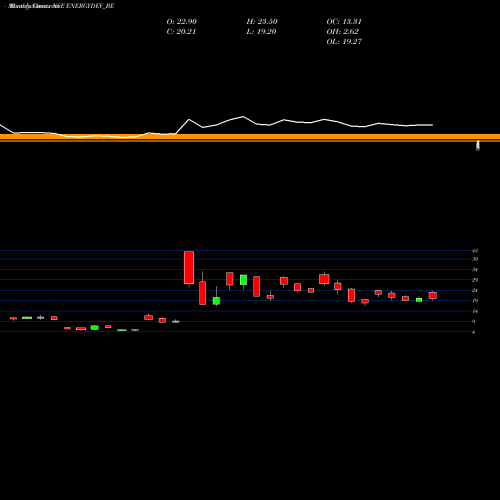The width and height of the screenshot is (500, 500).
Task: Select the tallest red candlestick reaching 43
Action: (189, 268)
